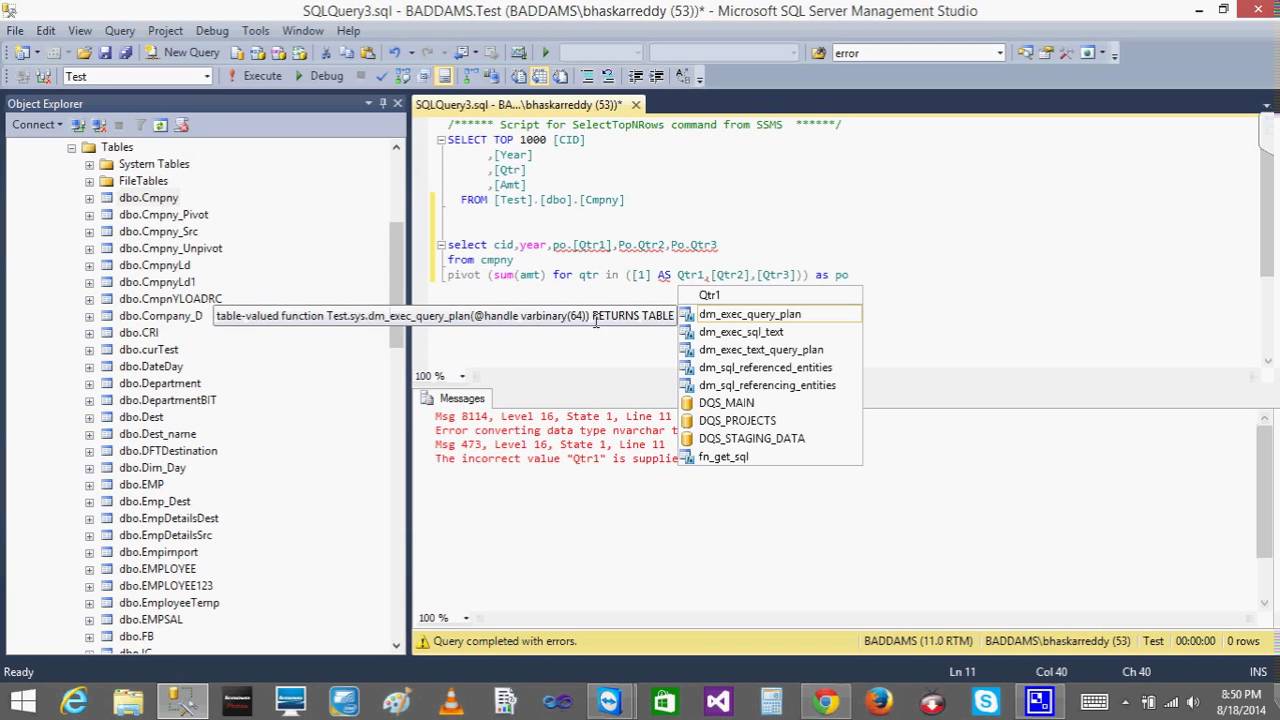Image resolution: width=1280 pixels, height=720 pixels.
Task: Click the Save All icon
Action: pos(125,53)
